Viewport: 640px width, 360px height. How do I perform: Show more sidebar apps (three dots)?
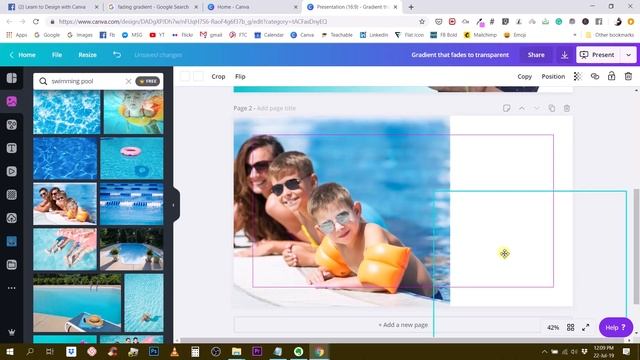tap(11, 288)
